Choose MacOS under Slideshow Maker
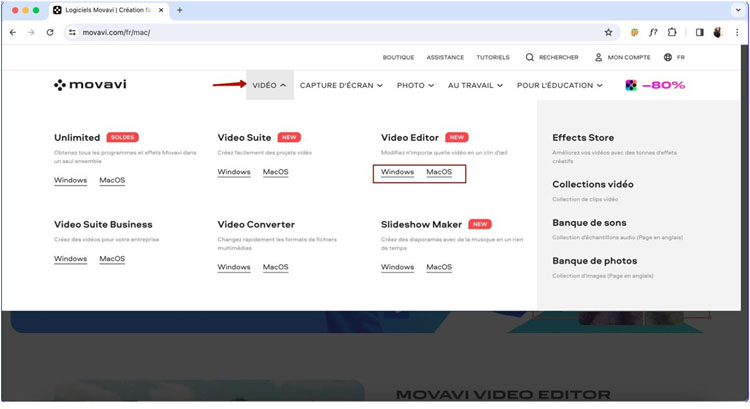Screen dimensions: 750x409 coord(439,267)
